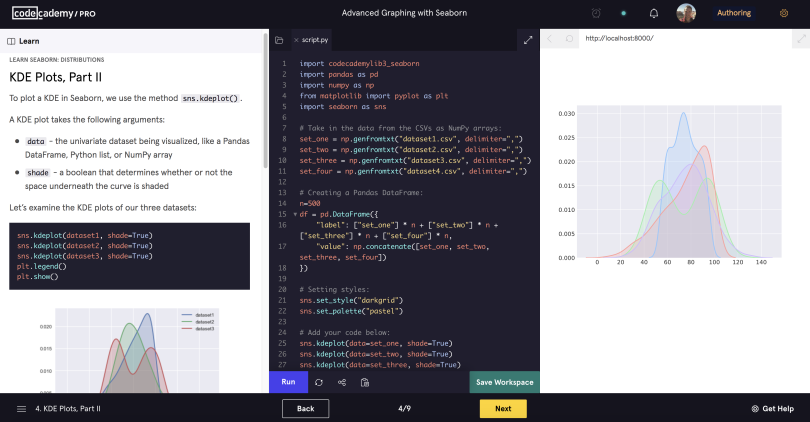The height and width of the screenshot is (422, 810).
Task: Click line 5 'import seaborn as sns'
Action: [x=342, y=106]
